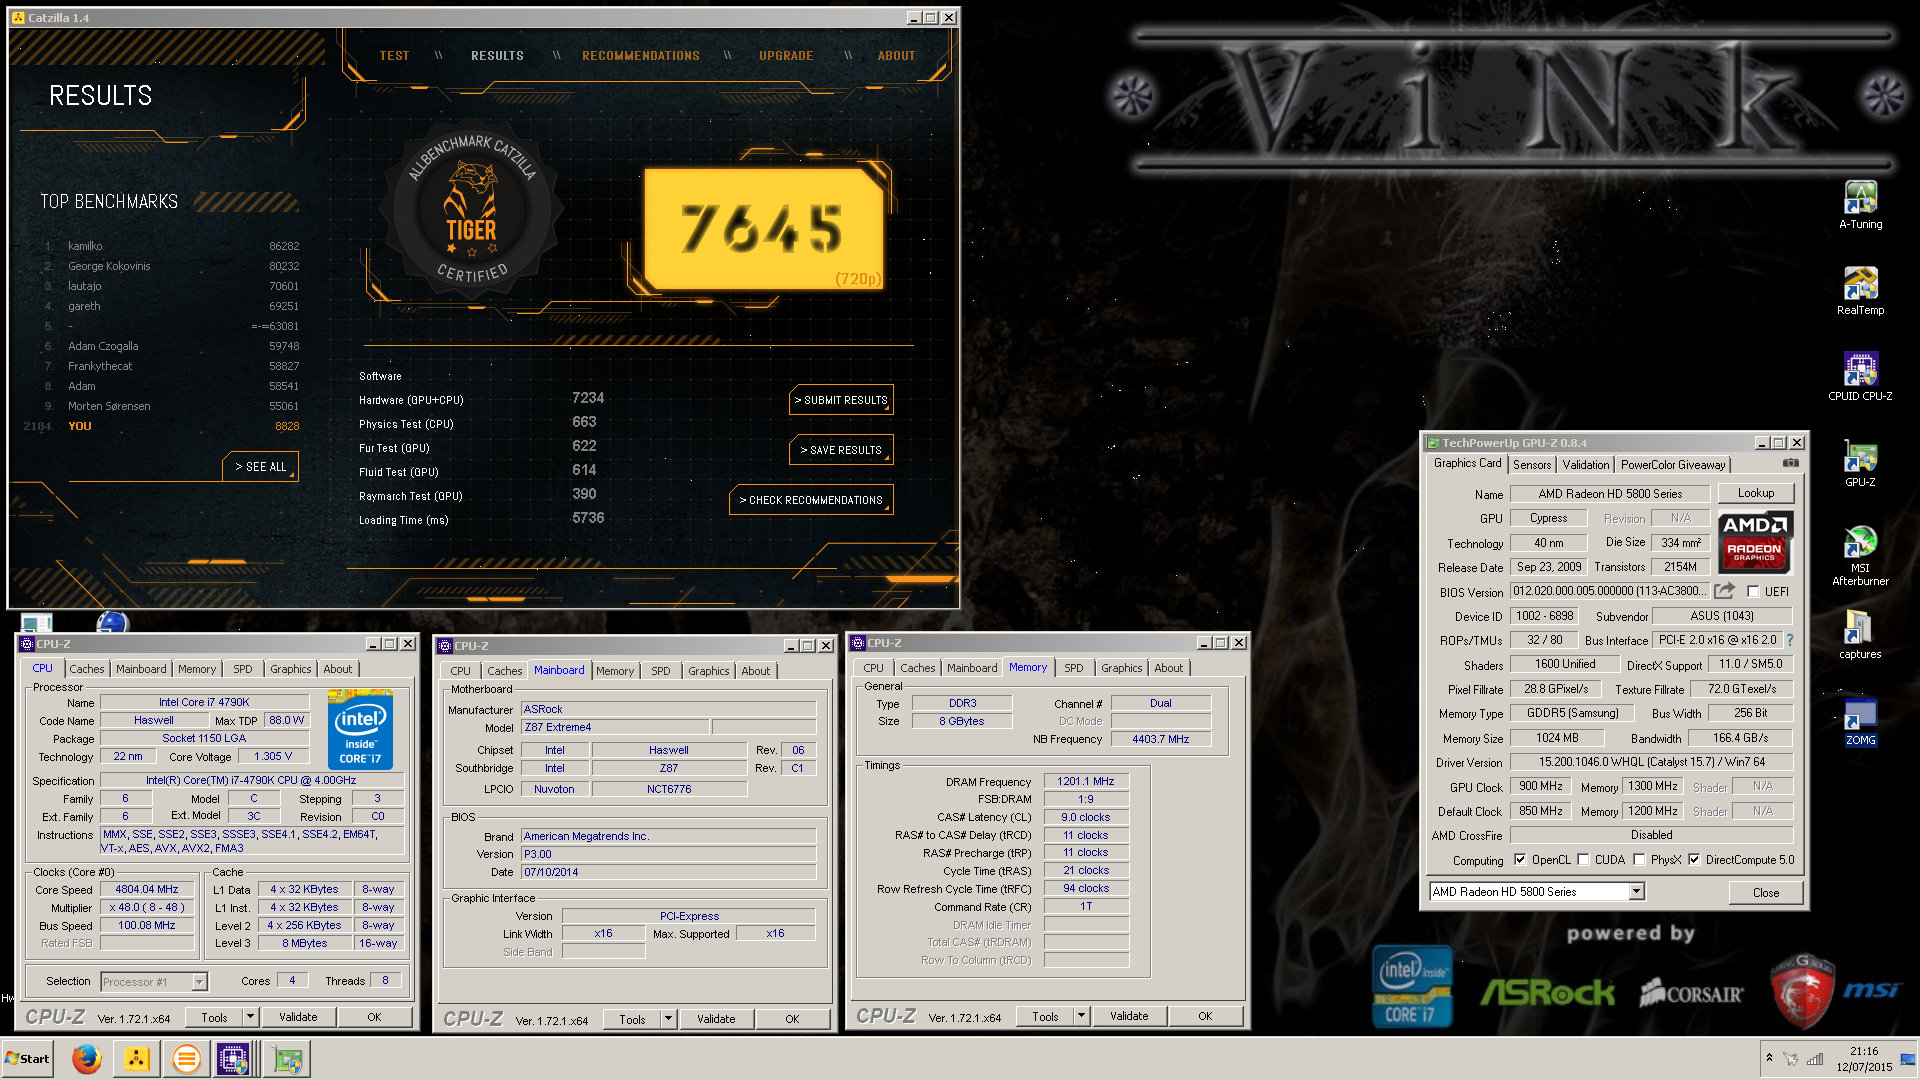The image size is (1920, 1080).
Task: Click the 7645 score panel in Catzilla
Action: point(763,229)
